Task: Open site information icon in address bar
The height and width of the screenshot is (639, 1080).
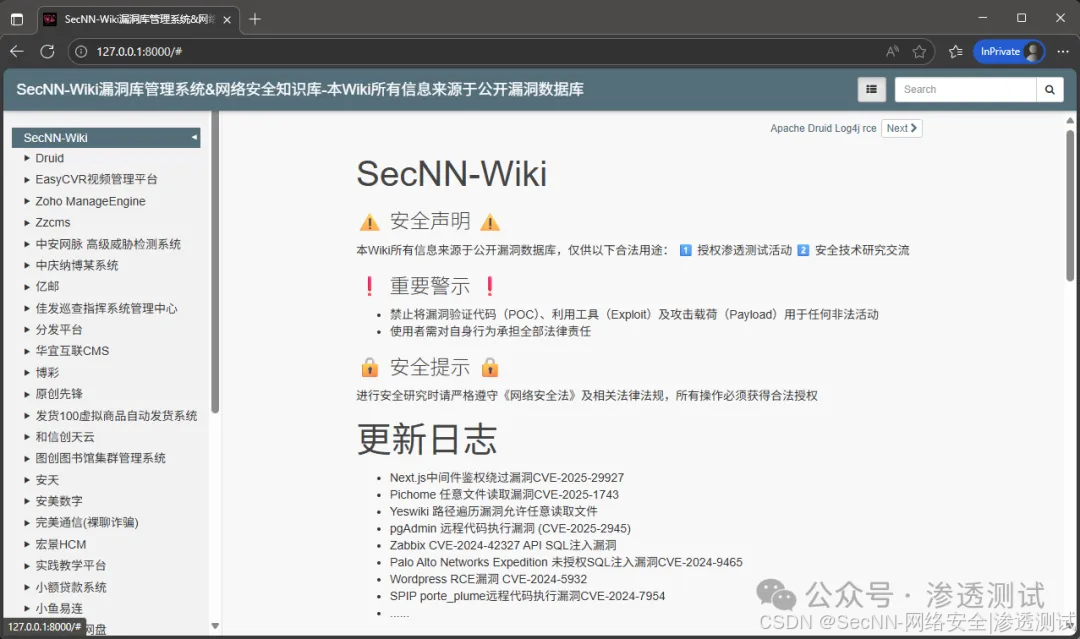Action: tap(81, 52)
